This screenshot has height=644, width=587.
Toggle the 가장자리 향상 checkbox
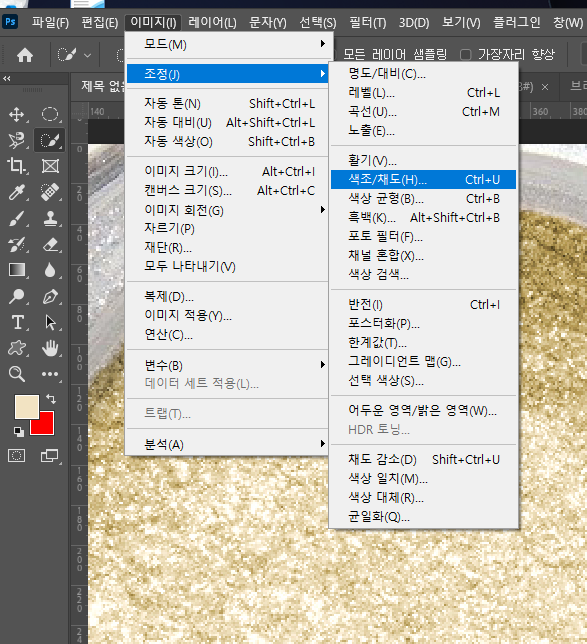pos(465,55)
